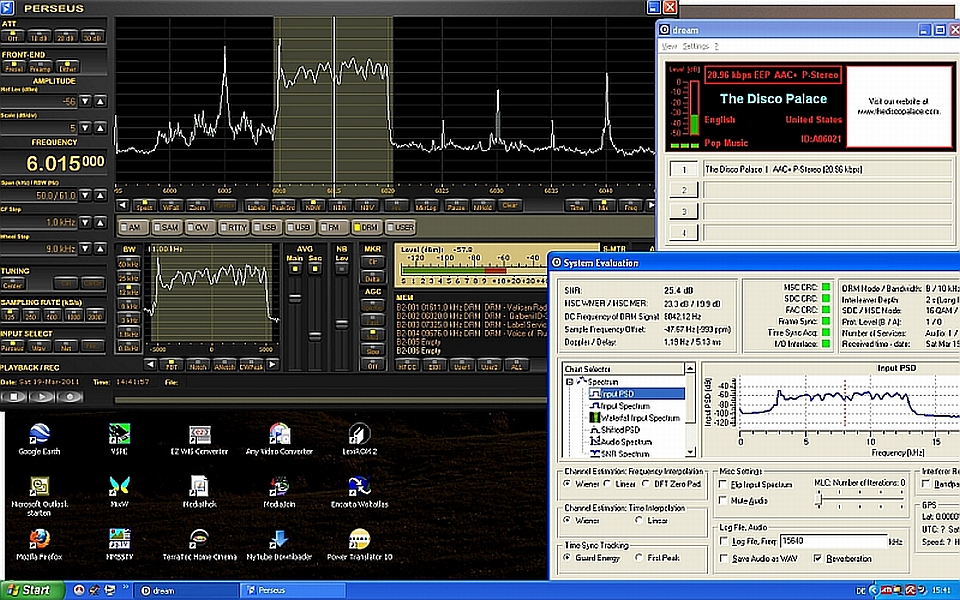Image resolution: width=960 pixels, height=600 pixels.
Task: Launch EZ WiFi Converter desktop icon
Action: (200, 439)
